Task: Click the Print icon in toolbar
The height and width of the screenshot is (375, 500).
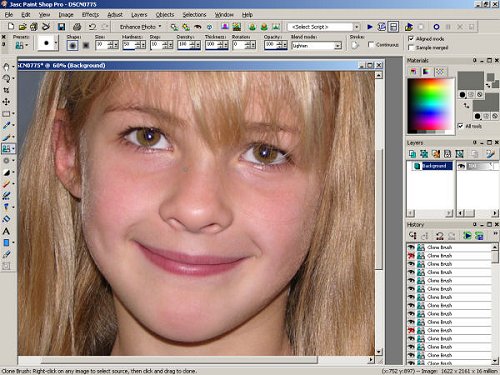Action: 77,27
